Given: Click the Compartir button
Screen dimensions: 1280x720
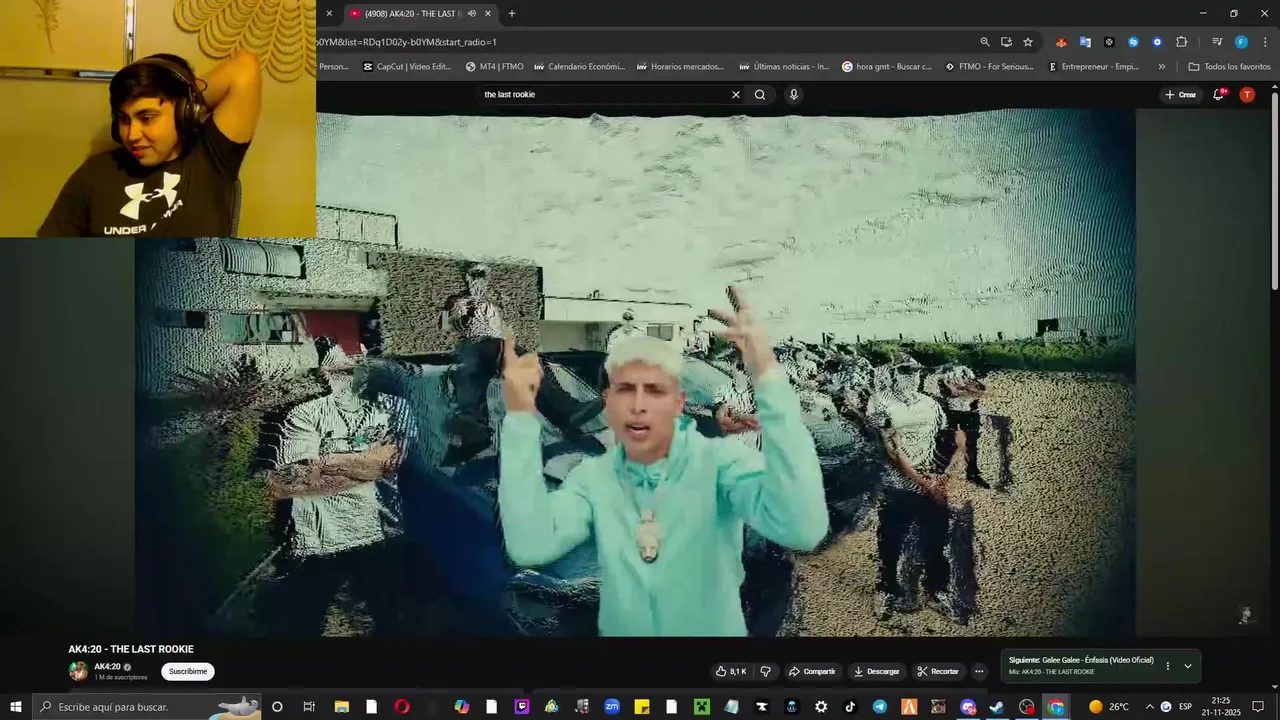Looking at the screenshot, I should [x=812, y=671].
